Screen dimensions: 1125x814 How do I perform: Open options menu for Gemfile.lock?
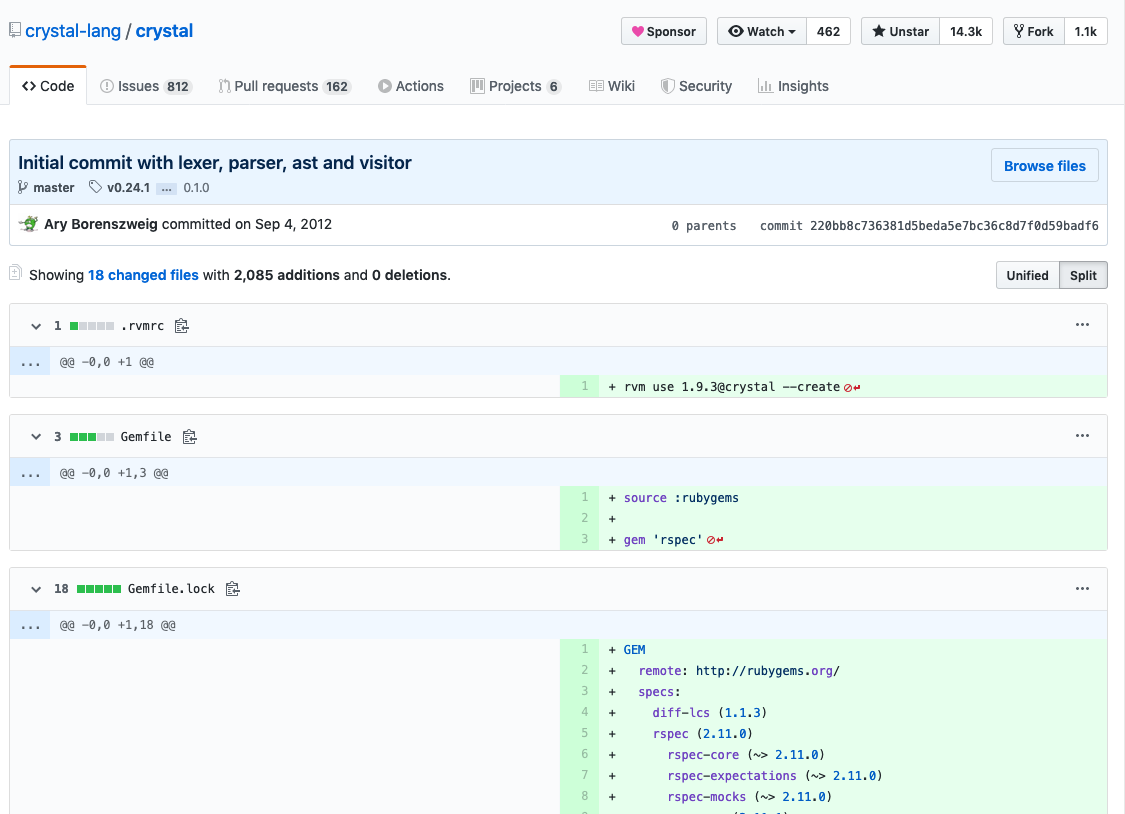click(x=1082, y=588)
